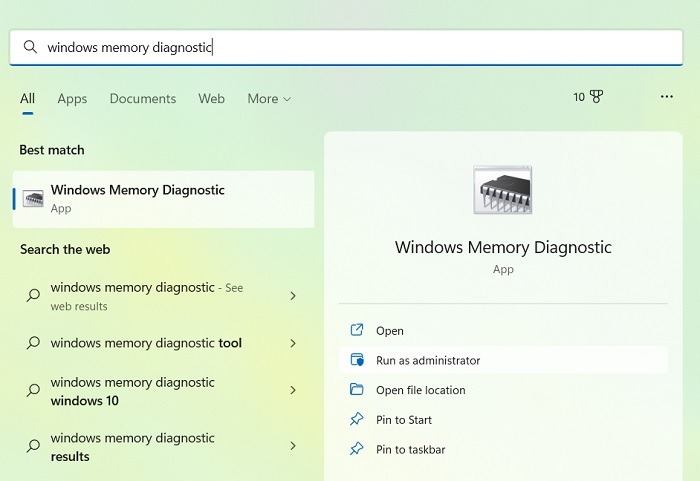Click the search text field containing 'windows memory diagnostic'
The image size is (700, 481).
tap(346, 47)
